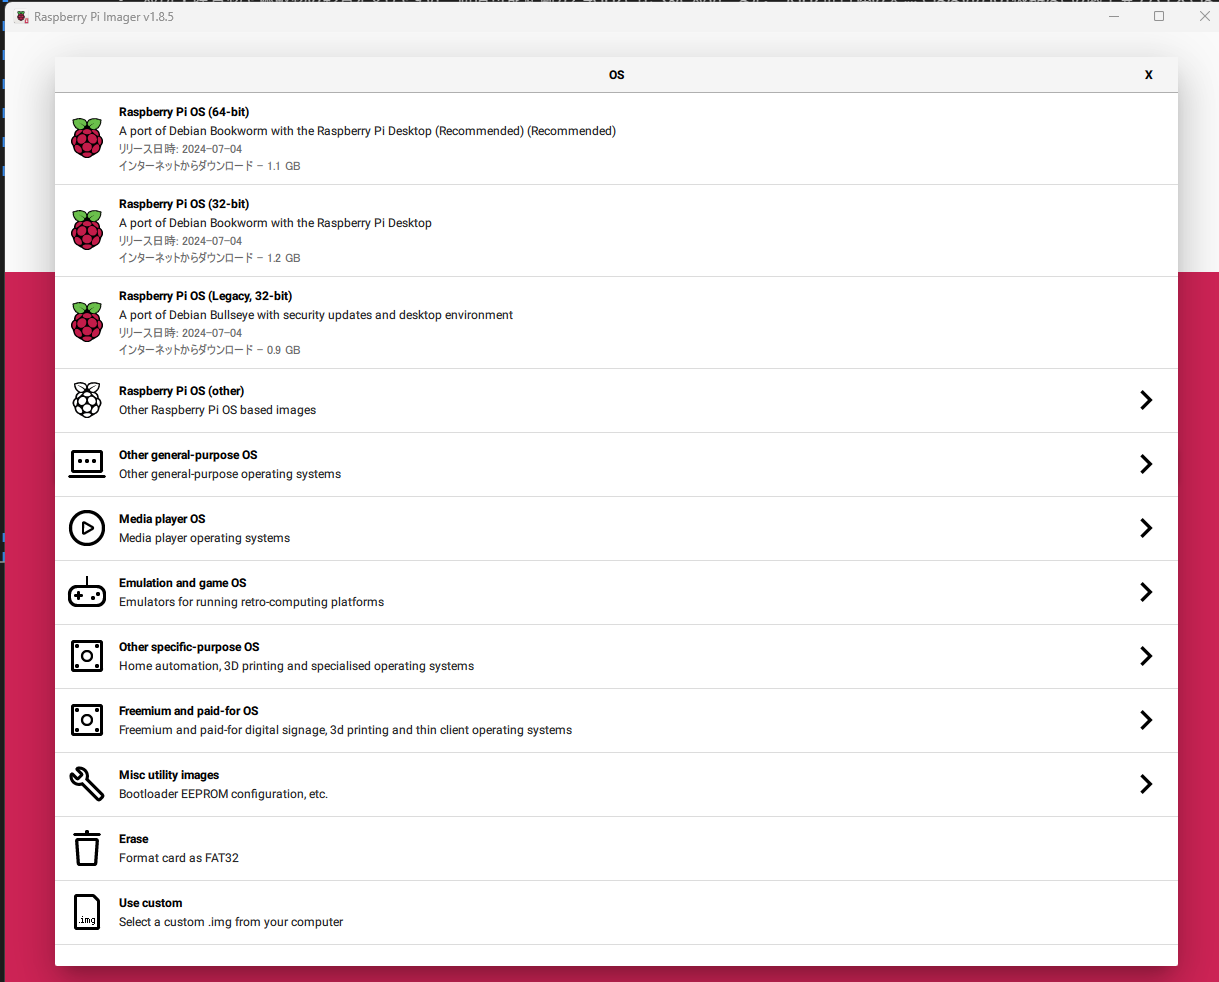Close the OS selection dialog with the X
Screen dimensions: 1219x982
coord(1148,75)
